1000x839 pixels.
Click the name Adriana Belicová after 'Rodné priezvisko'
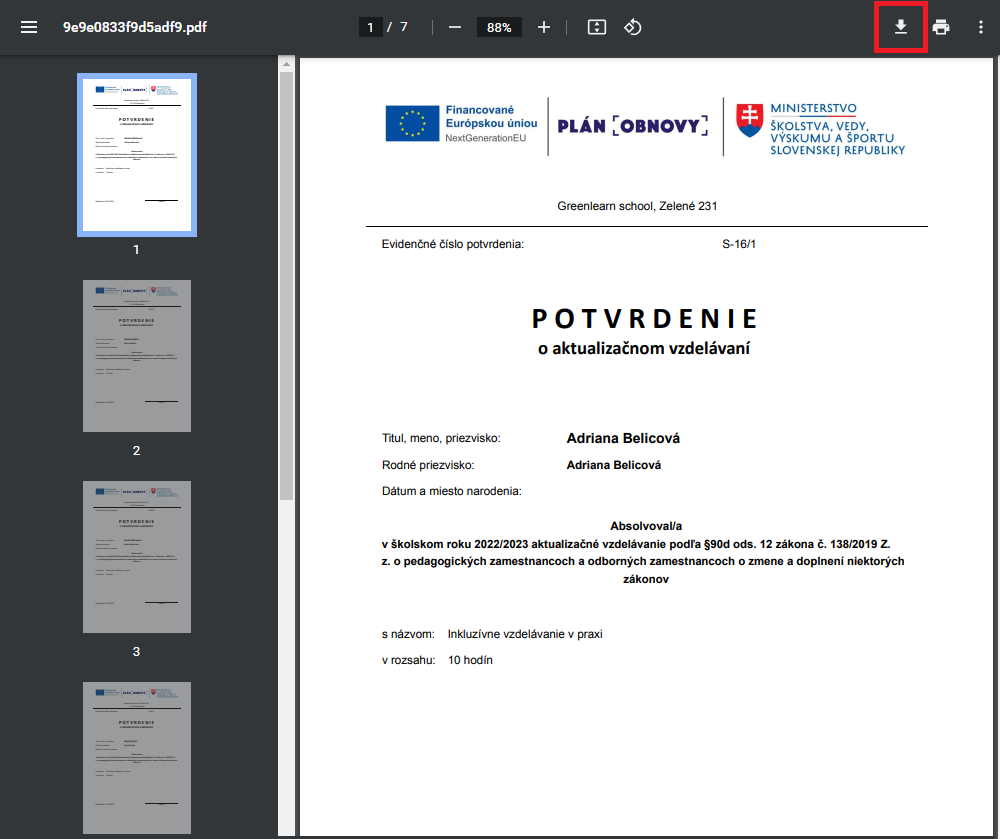(x=614, y=465)
